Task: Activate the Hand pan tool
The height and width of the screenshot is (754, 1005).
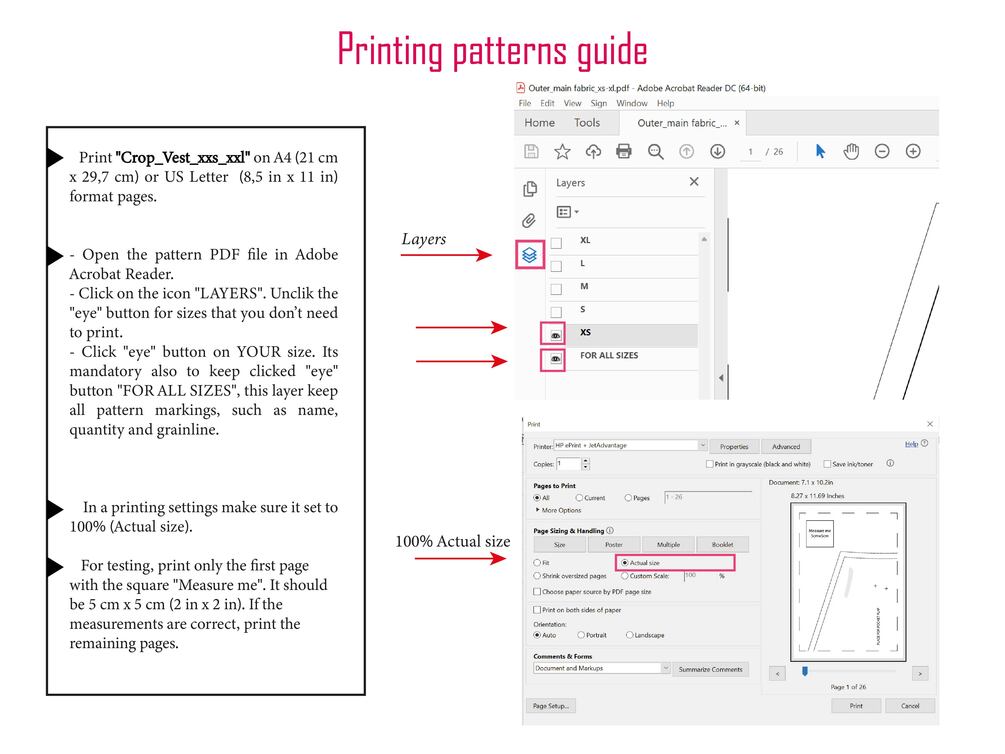Action: coord(851,151)
